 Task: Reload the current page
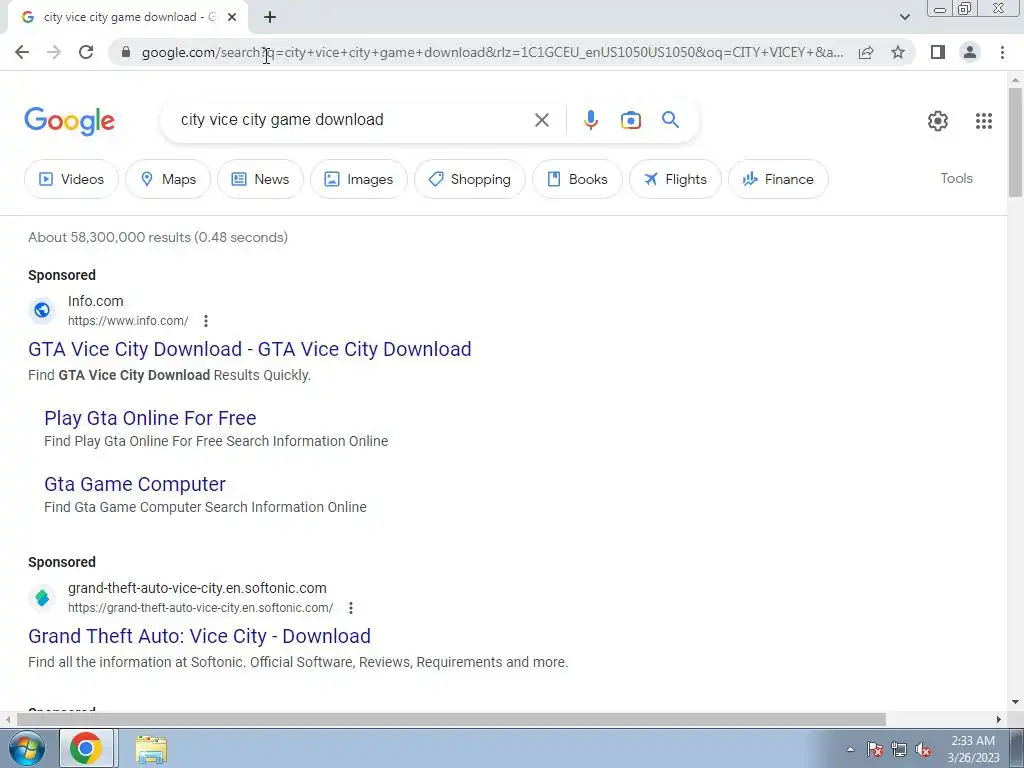click(86, 52)
